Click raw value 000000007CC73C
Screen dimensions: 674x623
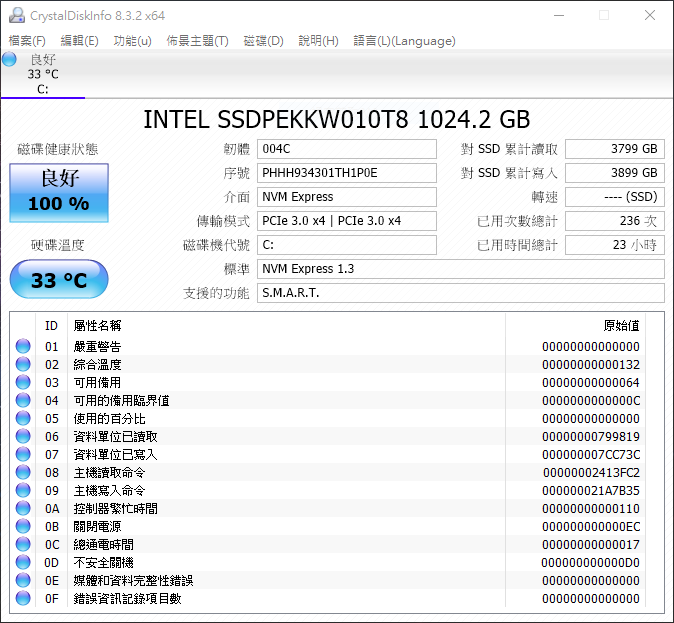(x=591, y=454)
